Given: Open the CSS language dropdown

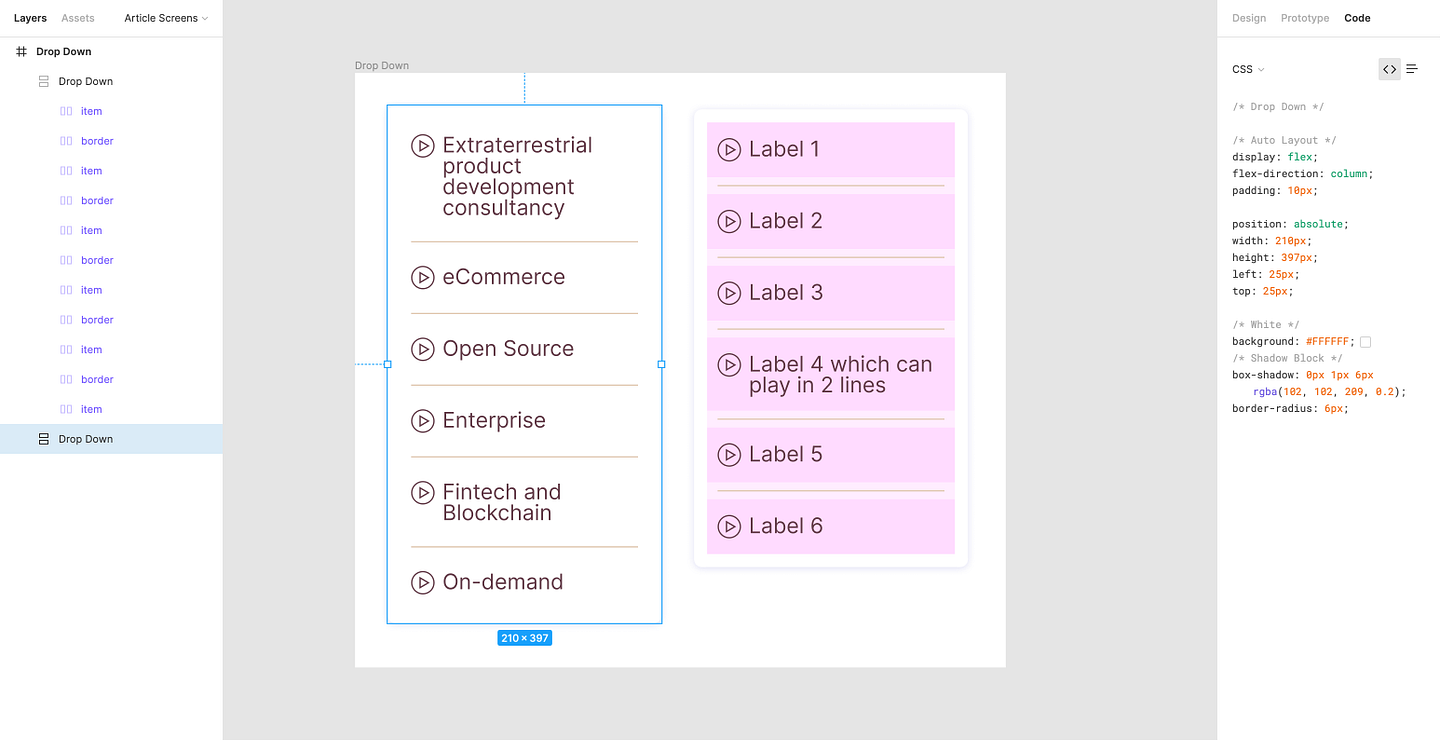Looking at the screenshot, I should (1248, 69).
